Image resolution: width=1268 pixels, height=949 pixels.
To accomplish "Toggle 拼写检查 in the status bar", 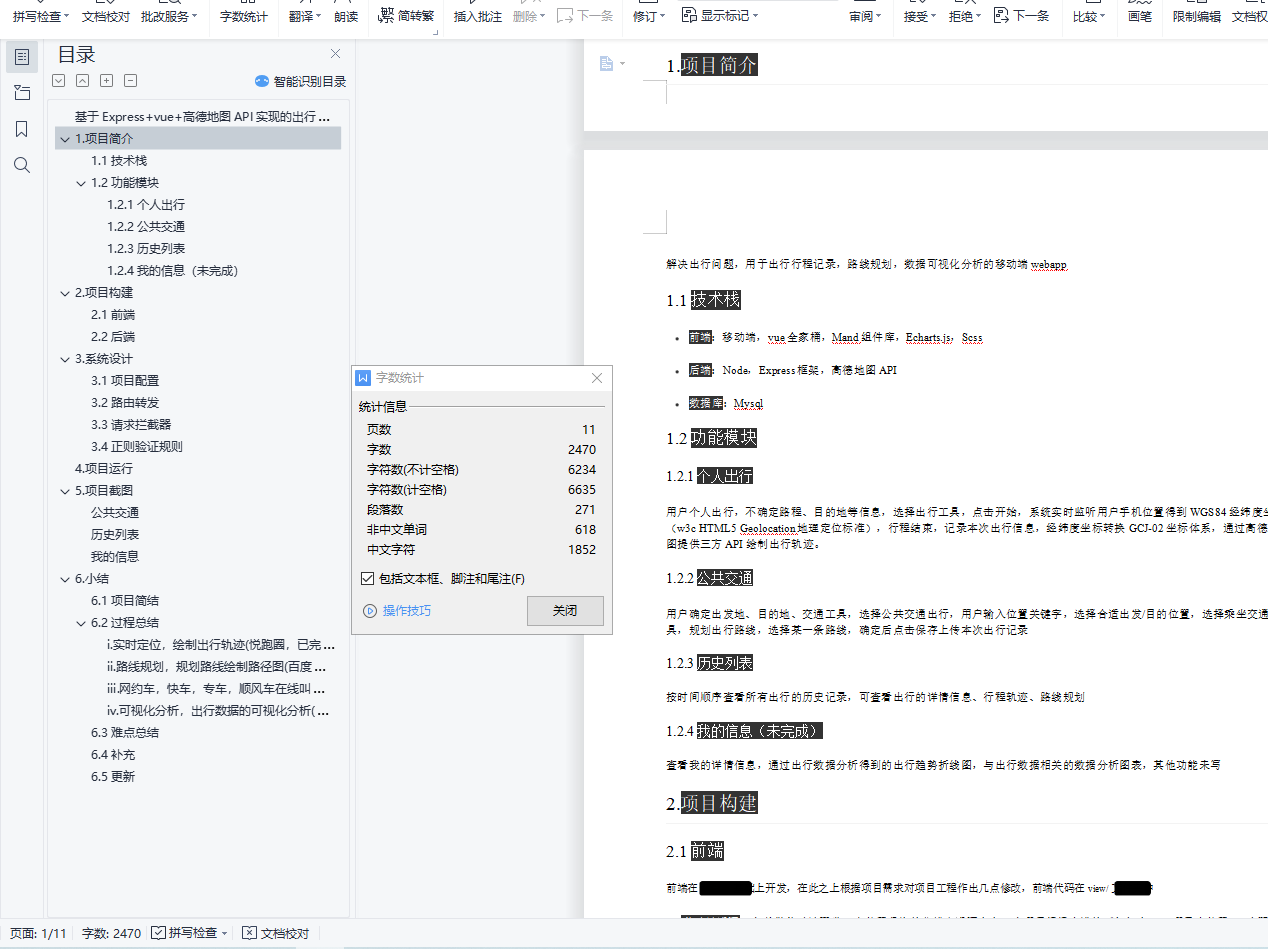I will pyautogui.click(x=185, y=933).
